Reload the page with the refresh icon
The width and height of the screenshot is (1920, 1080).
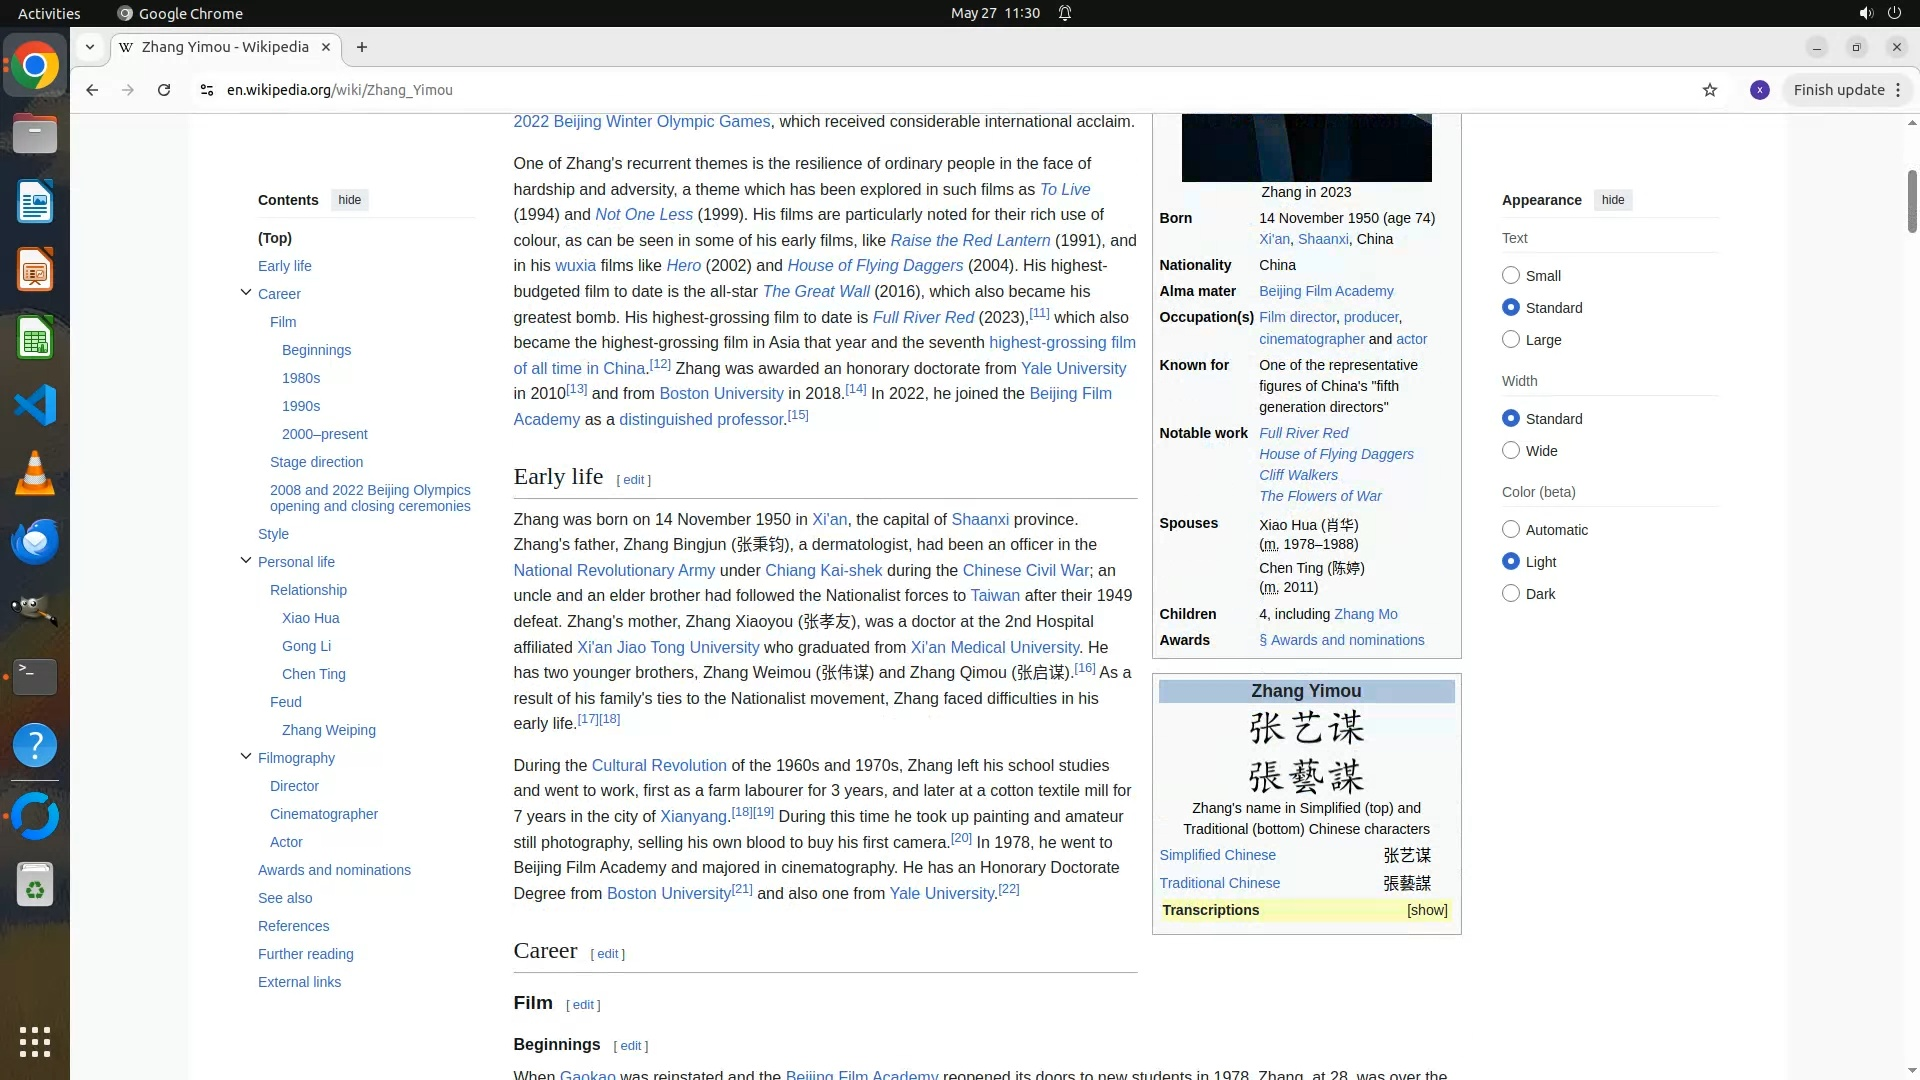(164, 90)
